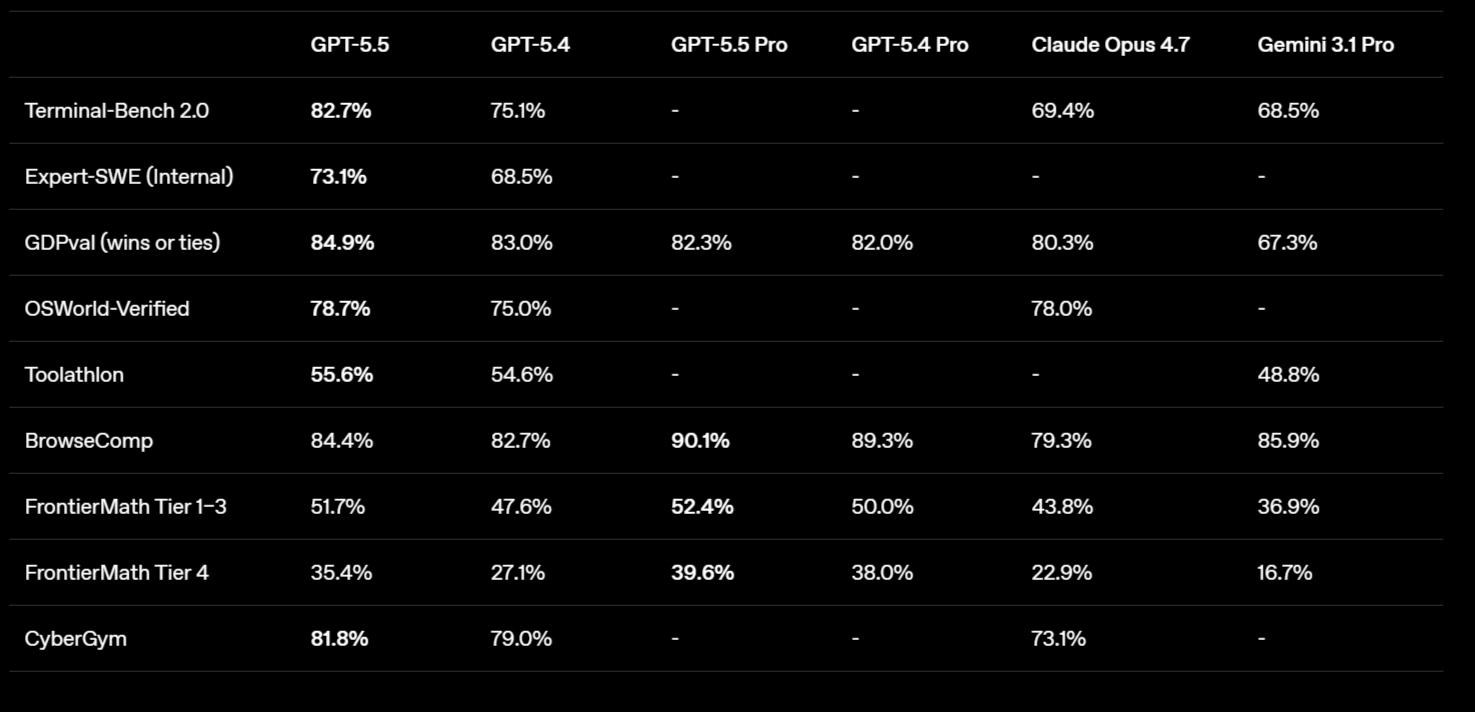Select the GPT-5.4 Pro column header
The height and width of the screenshot is (712, 1475).
[x=909, y=45]
